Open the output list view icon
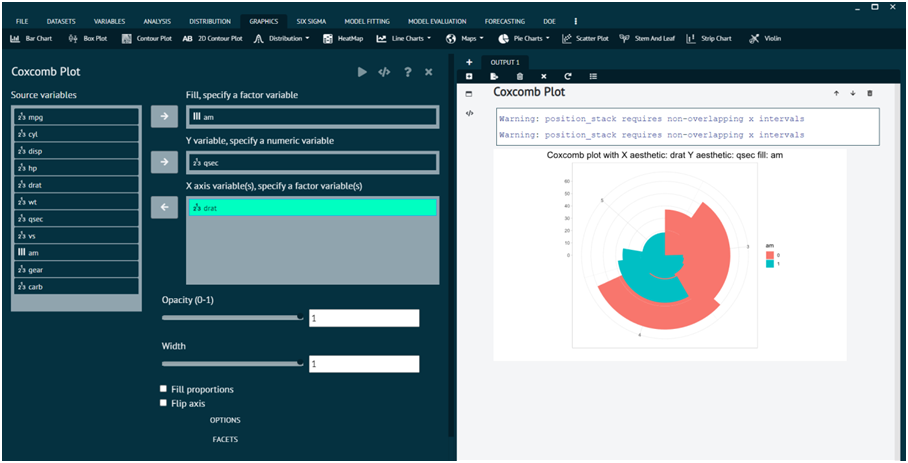Screen dimensions: 908x463 point(593,76)
